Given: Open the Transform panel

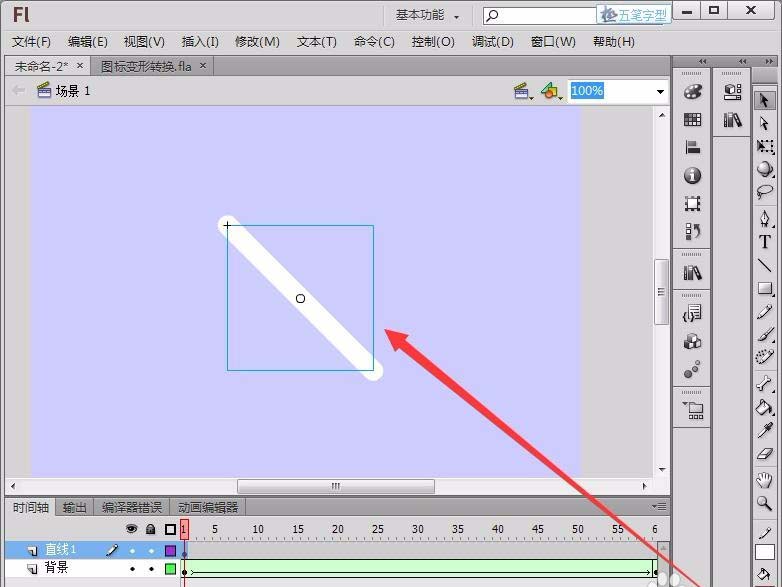Looking at the screenshot, I should tap(692, 203).
